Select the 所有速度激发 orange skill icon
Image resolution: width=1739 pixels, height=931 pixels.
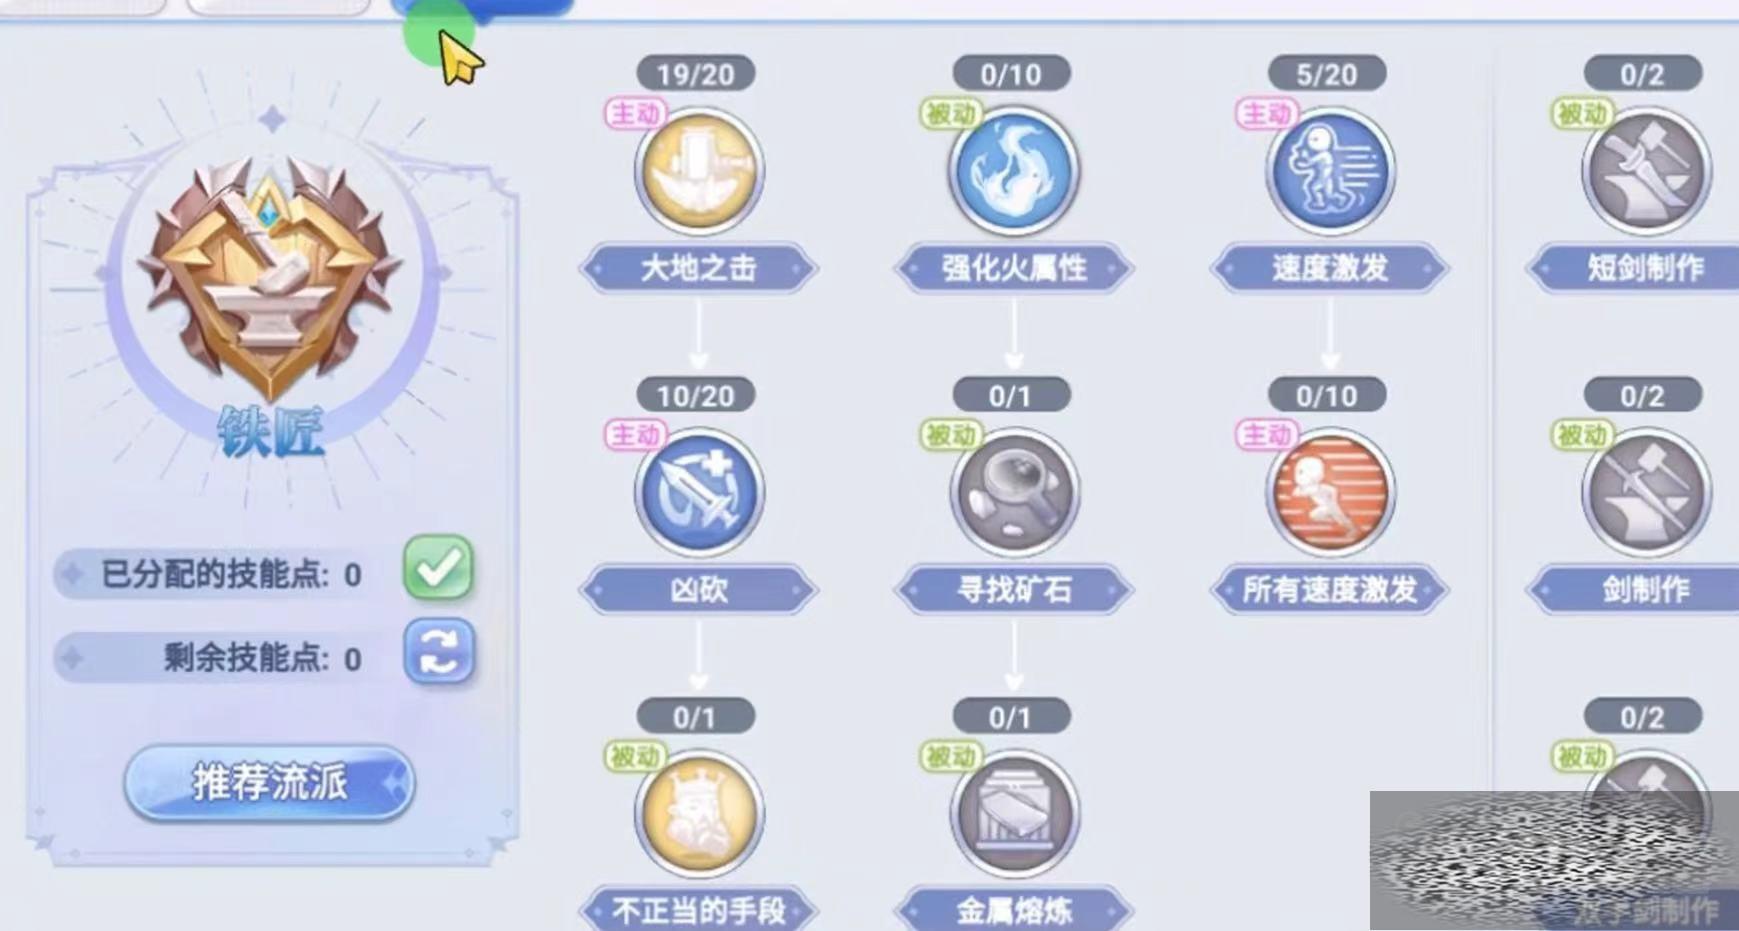point(1329,493)
